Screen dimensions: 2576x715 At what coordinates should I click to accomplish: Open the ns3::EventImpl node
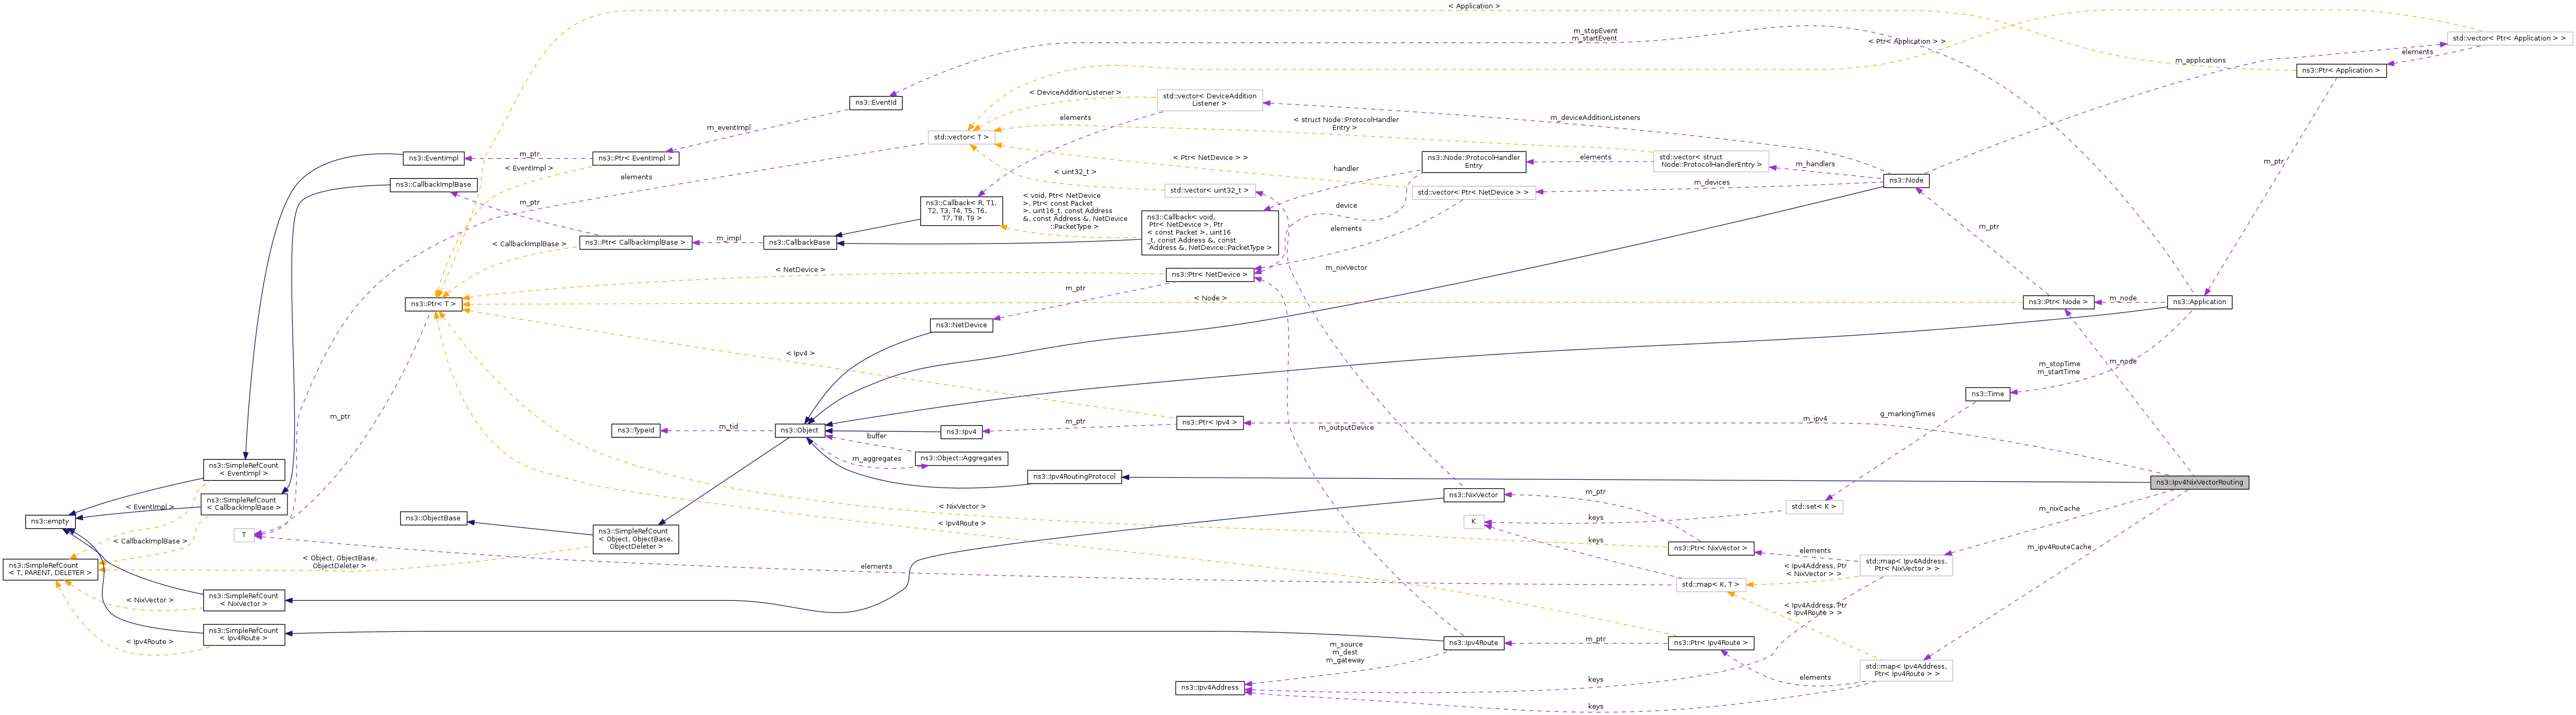pyautogui.click(x=433, y=158)
